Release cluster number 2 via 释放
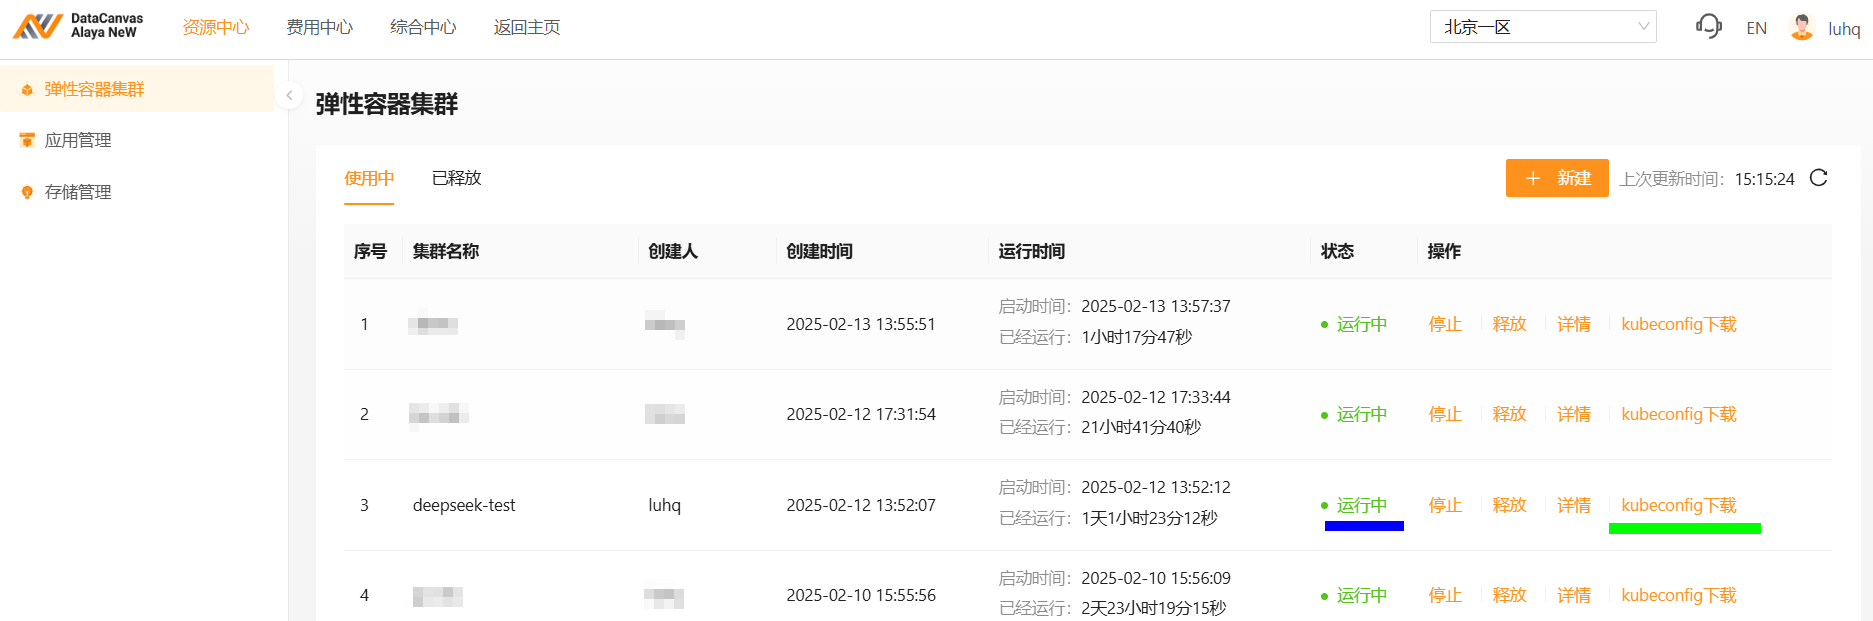The height and width of the screenshot is (621, 1873). pyautogui.click(x=1509, y=414)
